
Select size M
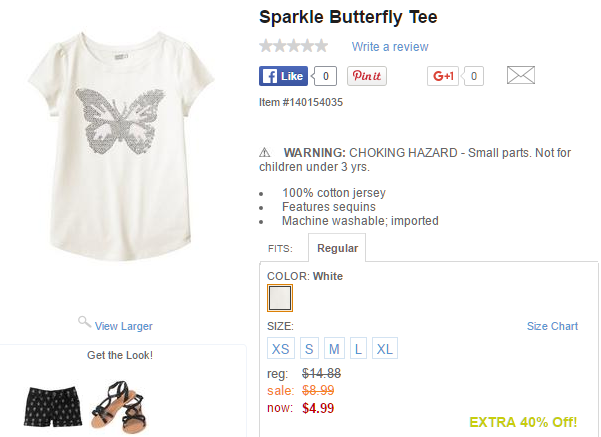334,349
